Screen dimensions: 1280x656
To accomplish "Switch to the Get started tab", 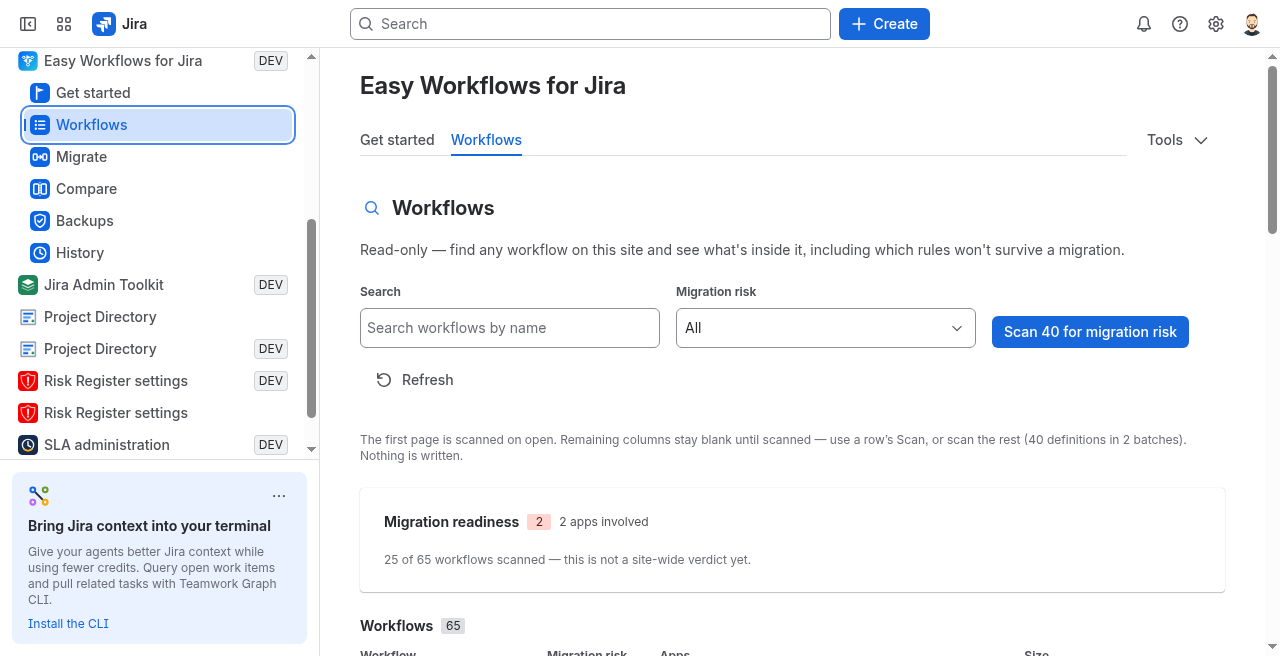I will 397,140.
